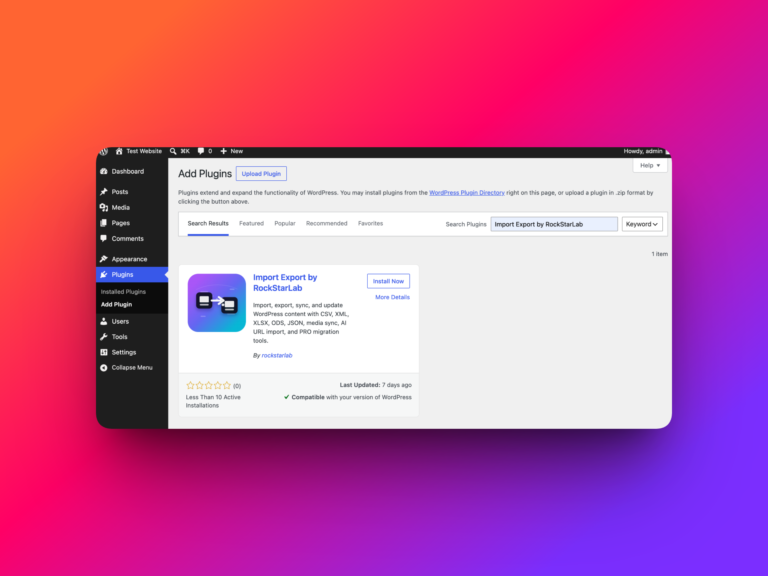Open the Keyword search type dropdown

[x=642, y=224]
